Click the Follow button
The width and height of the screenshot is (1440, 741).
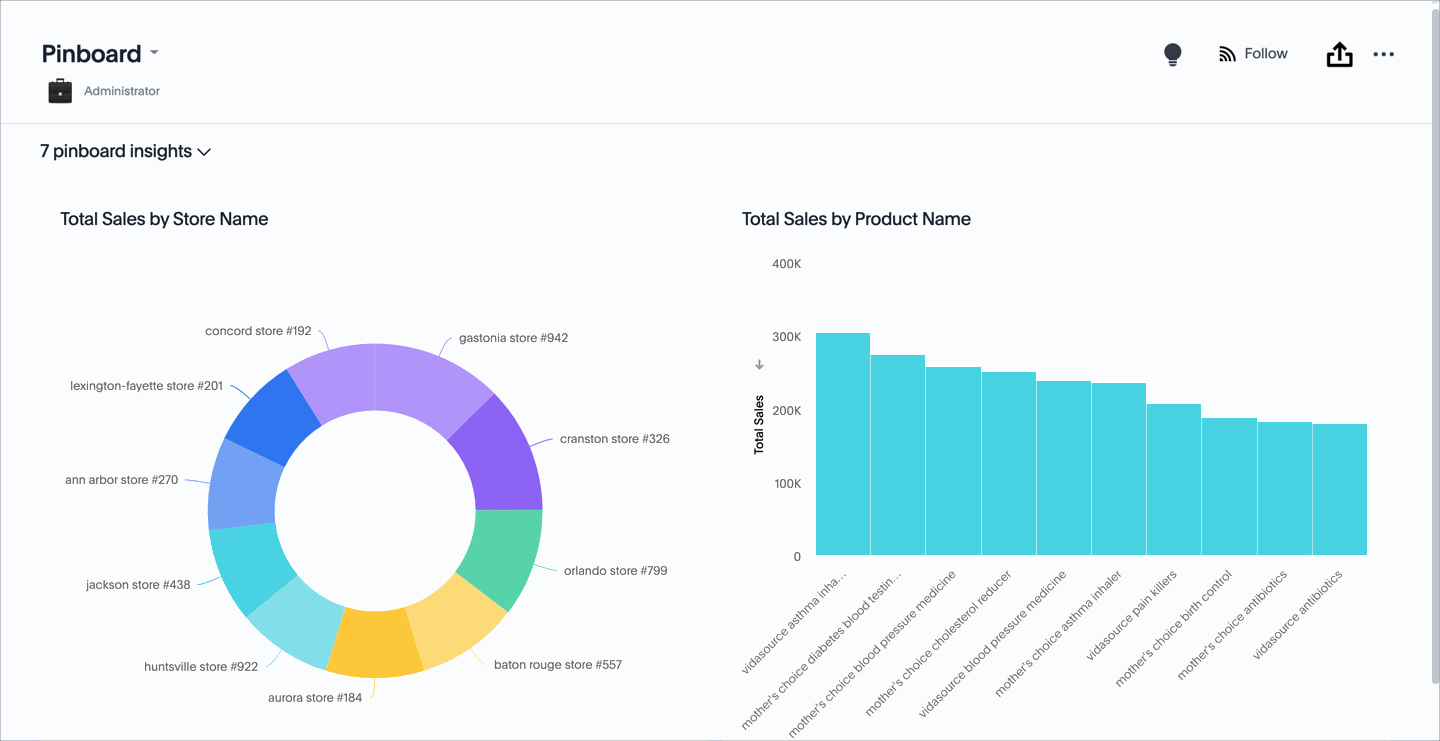1265,54
